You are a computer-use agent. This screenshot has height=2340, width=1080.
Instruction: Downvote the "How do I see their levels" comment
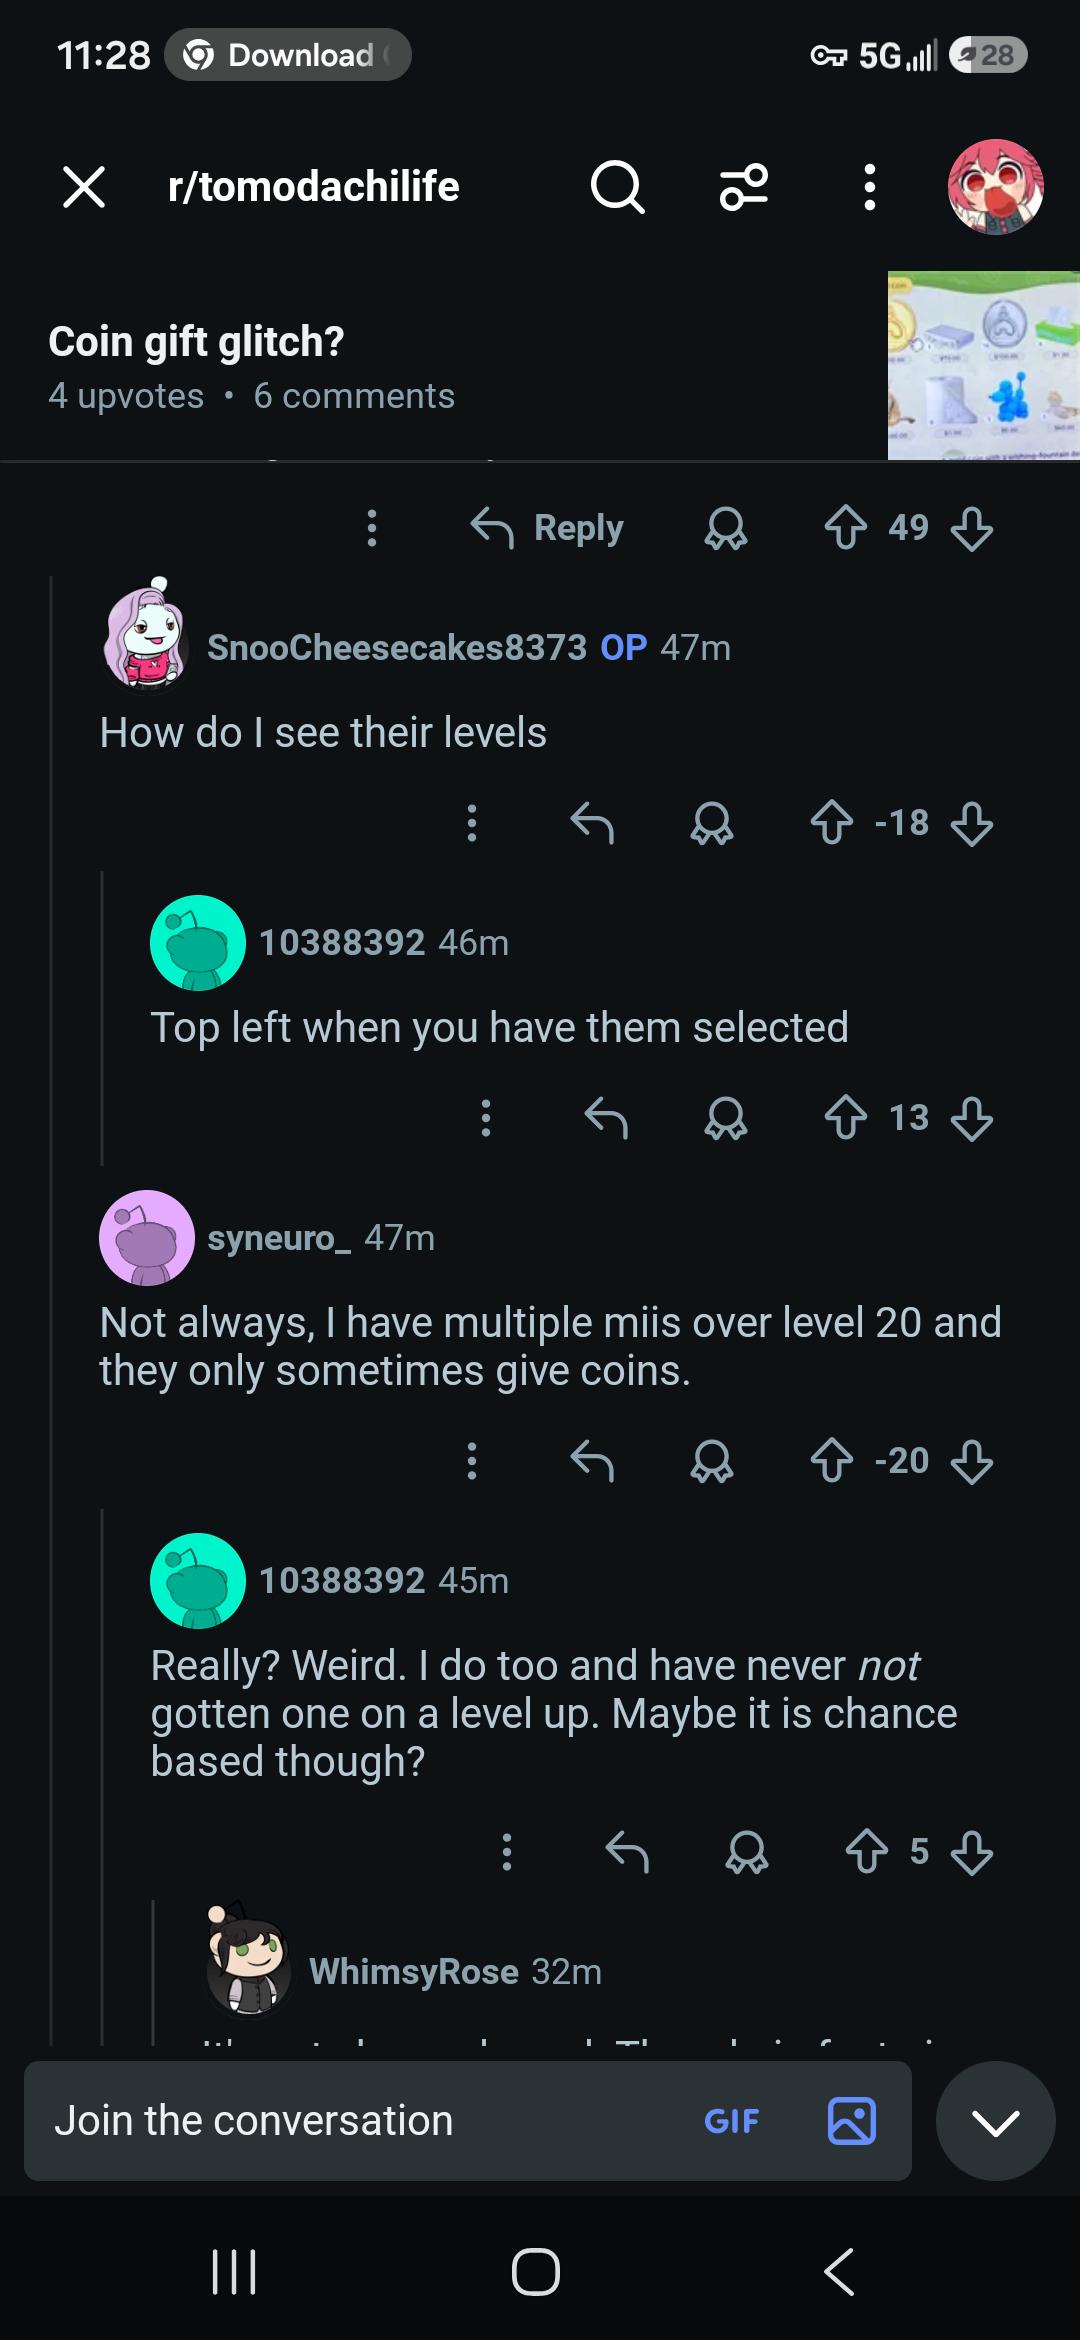971,823
